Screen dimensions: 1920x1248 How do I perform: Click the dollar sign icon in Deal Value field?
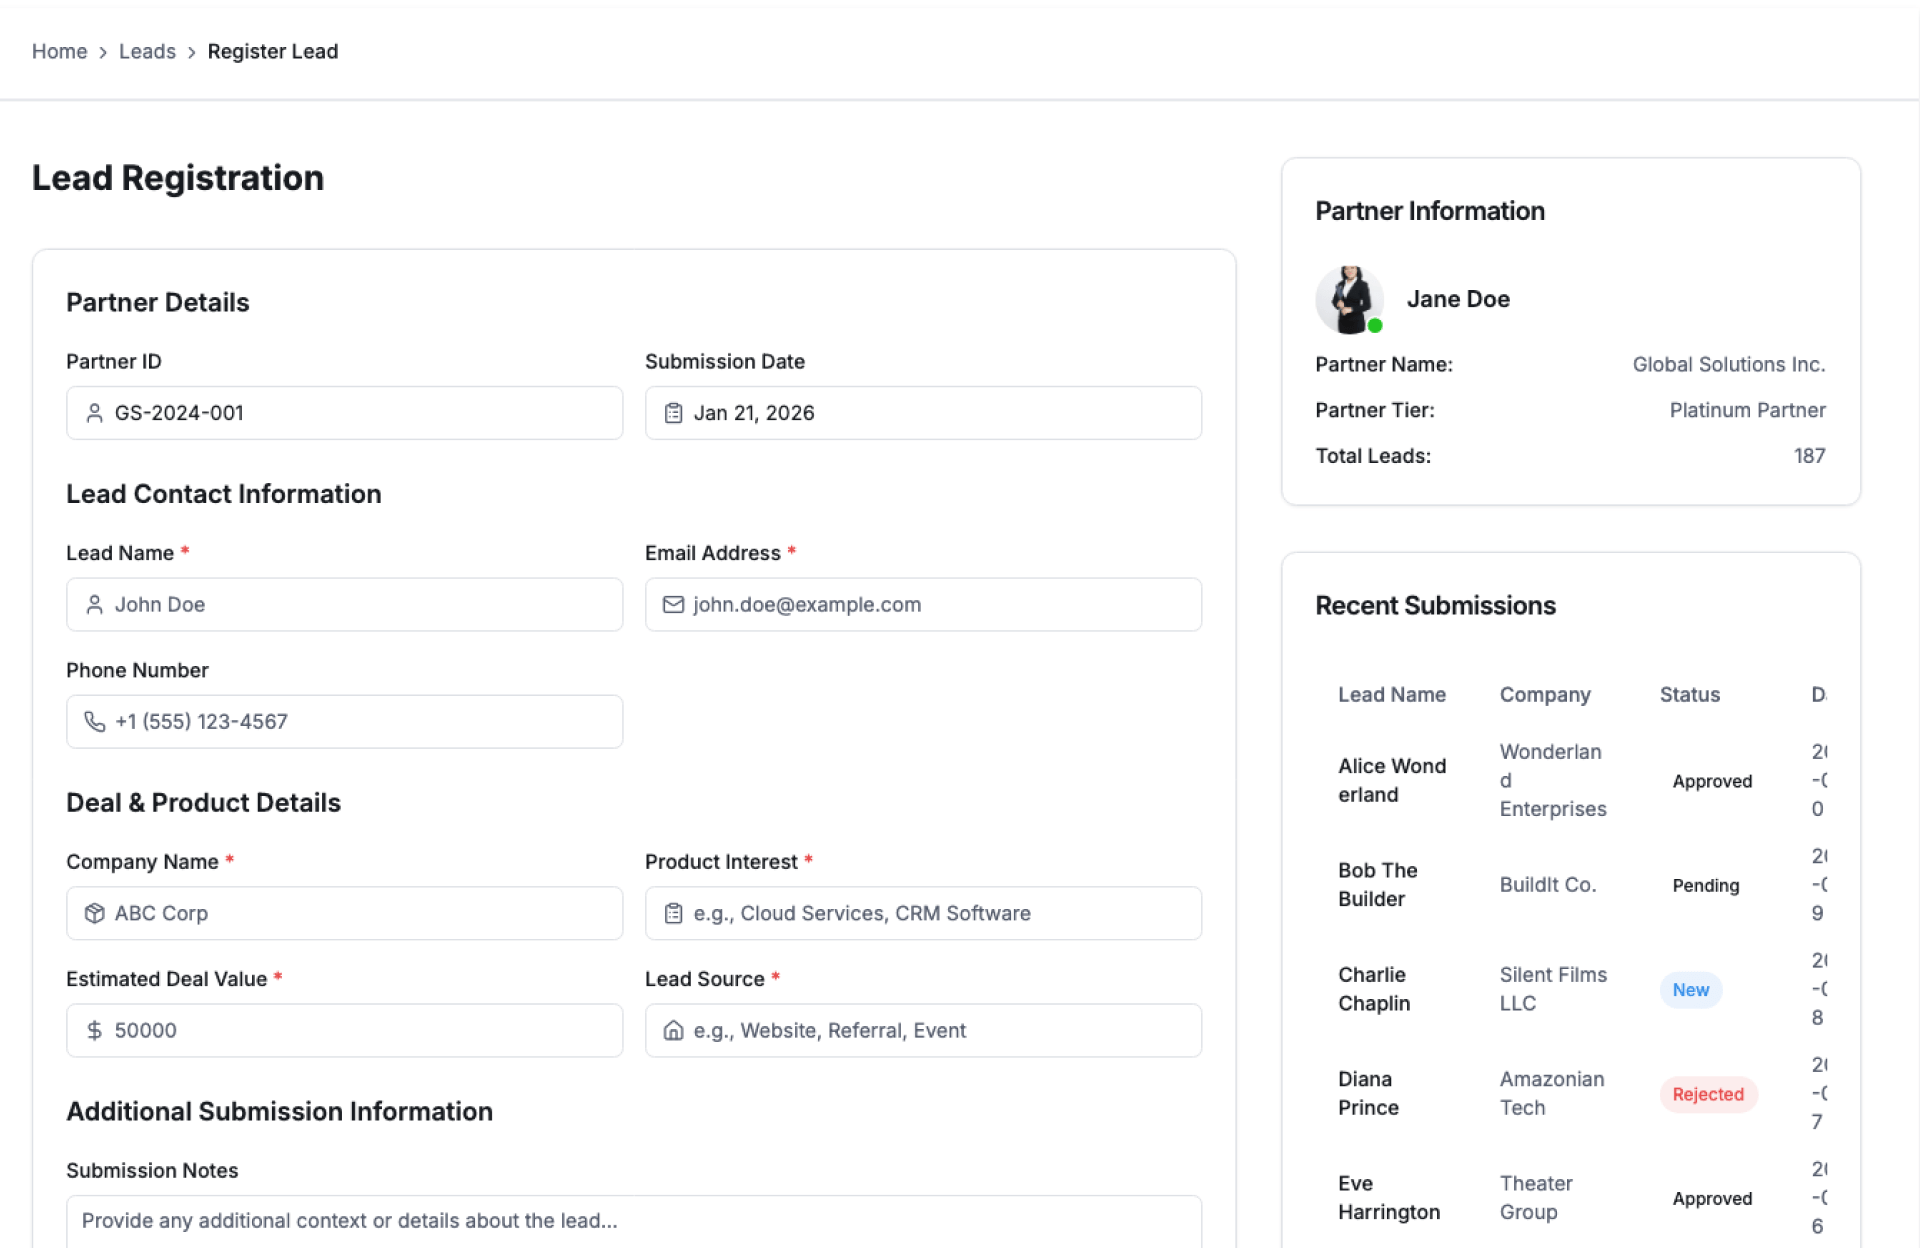click(x=94, y=1030)
